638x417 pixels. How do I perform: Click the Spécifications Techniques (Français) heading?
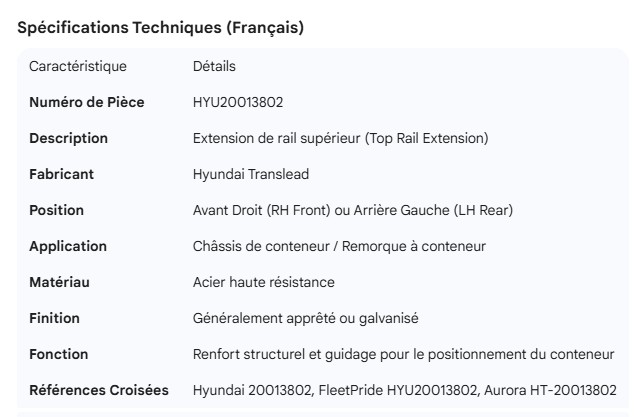[160, 28]
